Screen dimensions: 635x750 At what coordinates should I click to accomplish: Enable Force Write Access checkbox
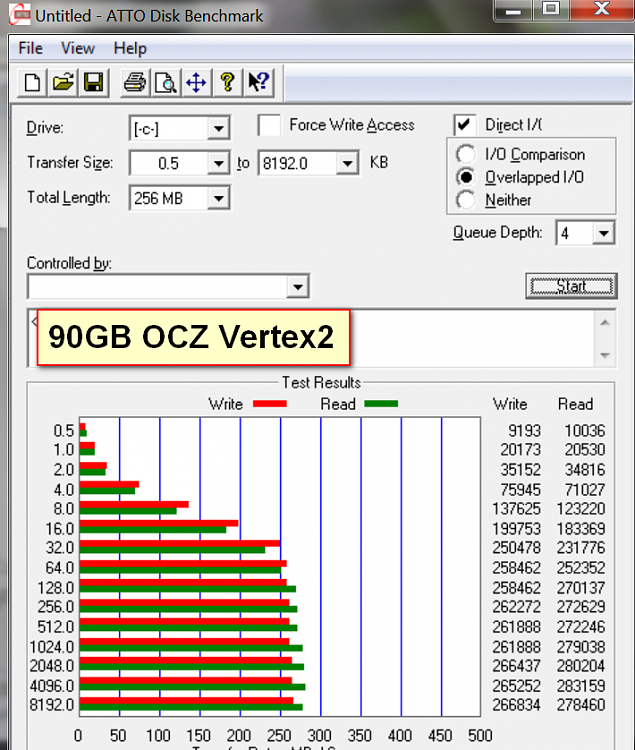[x=269, y=126]
